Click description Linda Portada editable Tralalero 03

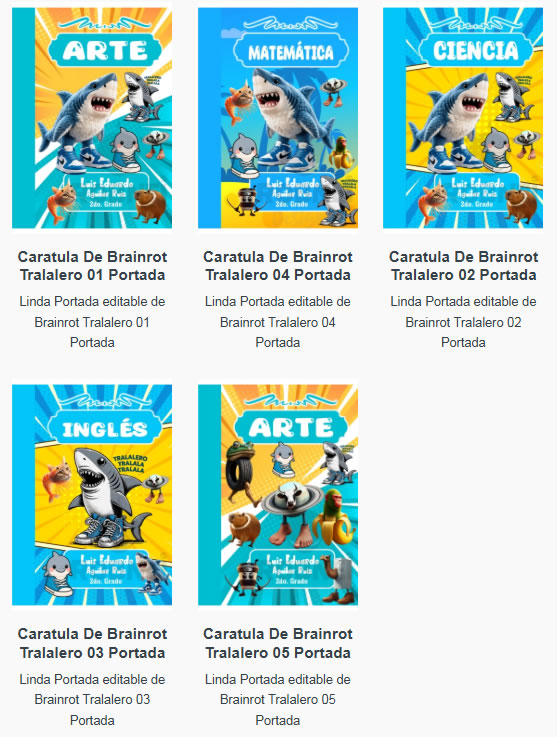point(92,699)
